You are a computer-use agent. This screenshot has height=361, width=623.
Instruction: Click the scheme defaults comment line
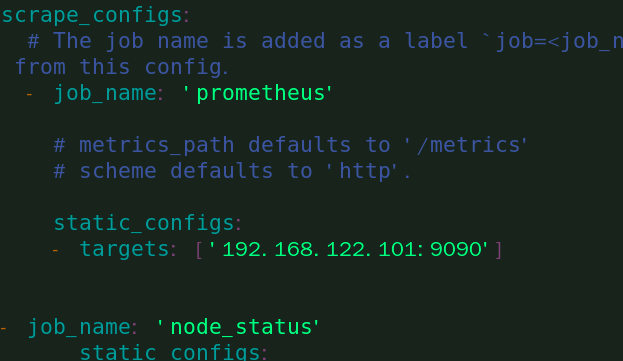tap(232, 171)
